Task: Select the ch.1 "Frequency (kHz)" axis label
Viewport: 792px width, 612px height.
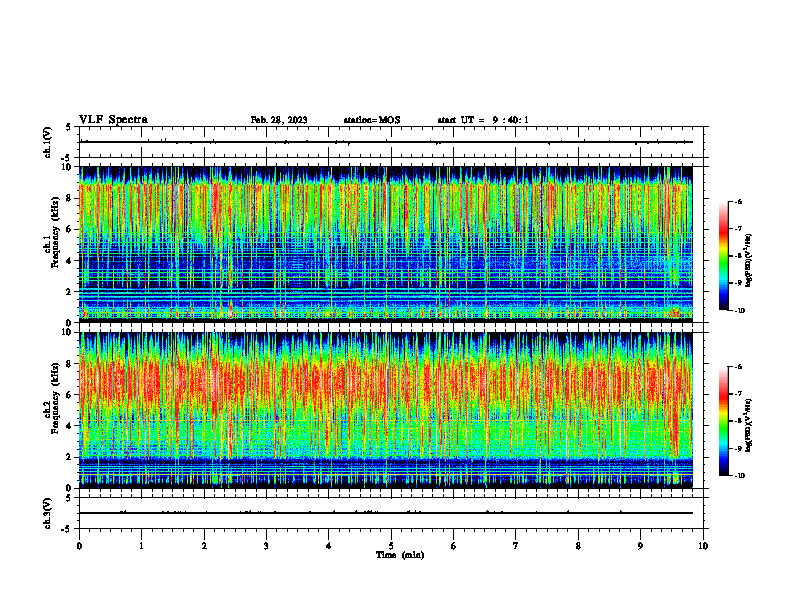Action: 55,232
